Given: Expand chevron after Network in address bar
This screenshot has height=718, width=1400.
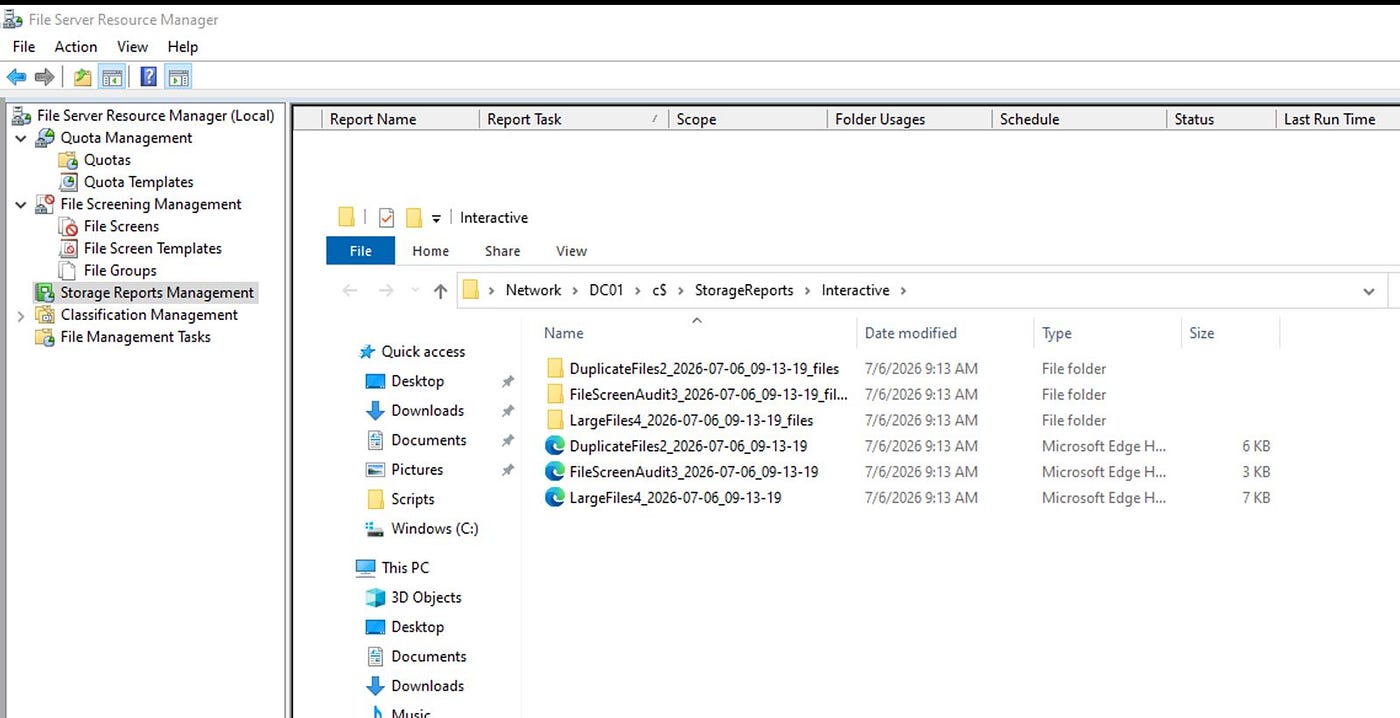Looking at the screenshot, I should pyautogui.click(x=576, y=291).
